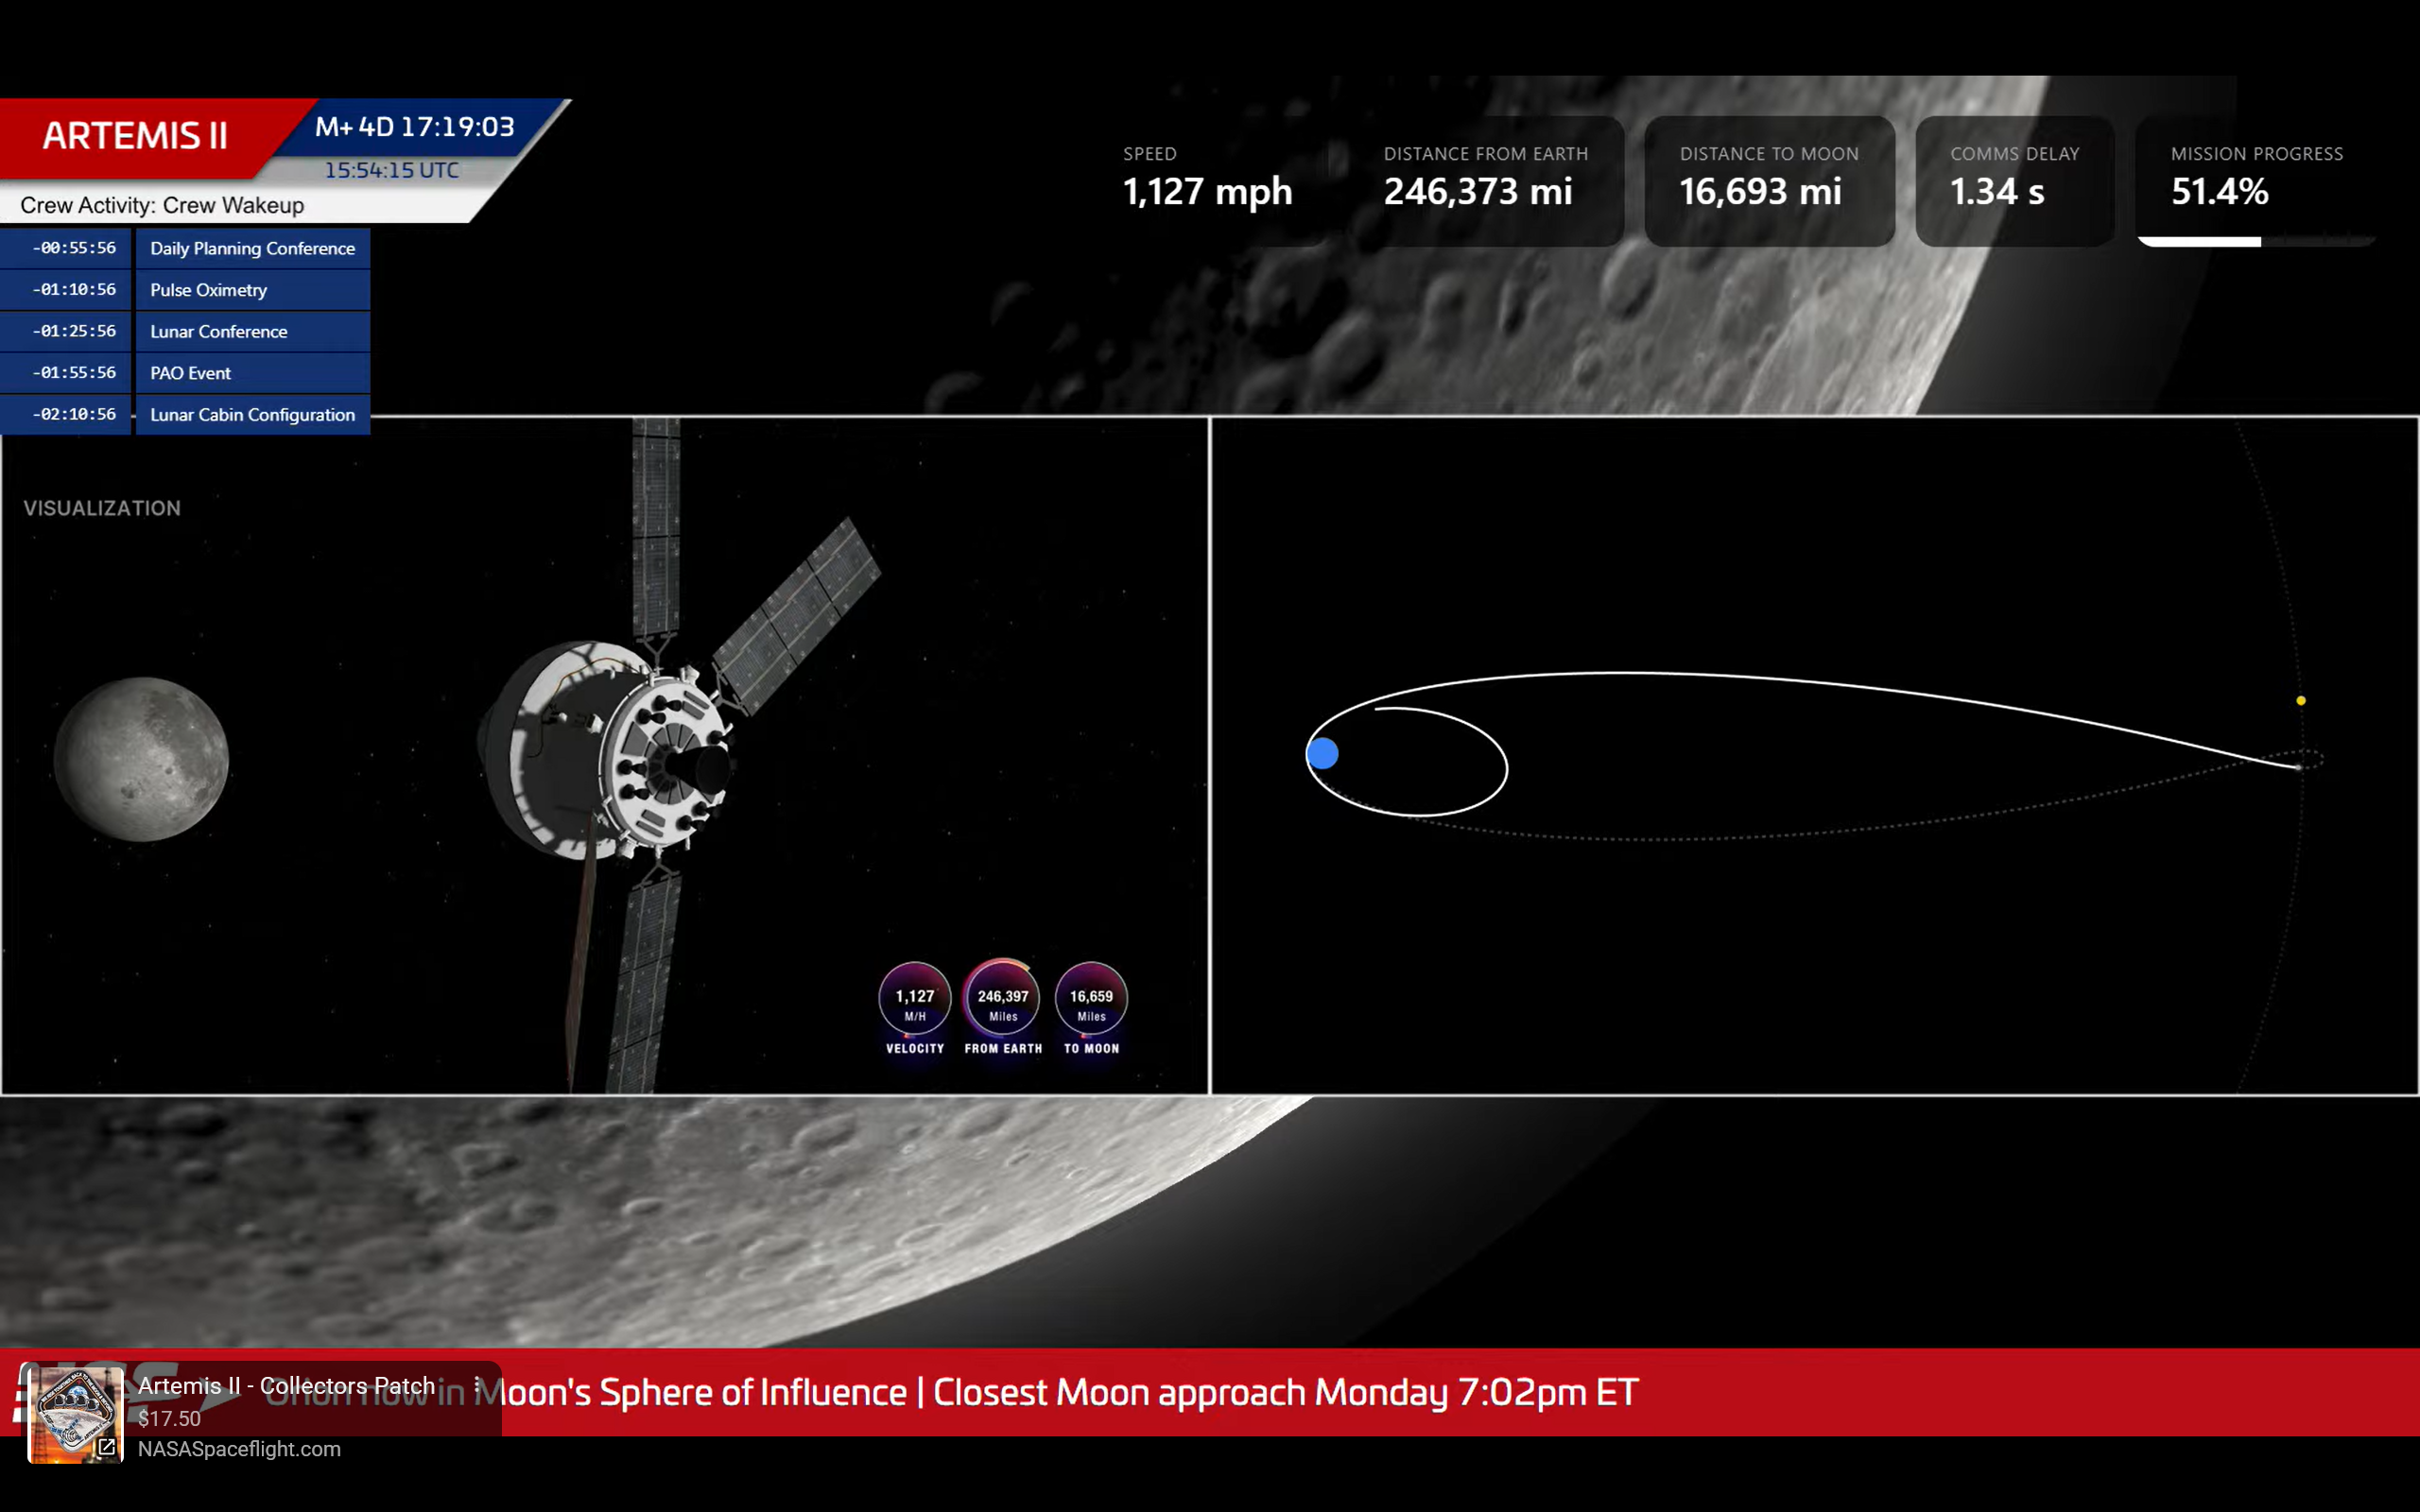Click the From Earth circular gauge
2420x1512 pixels.
coord(1002,998)
